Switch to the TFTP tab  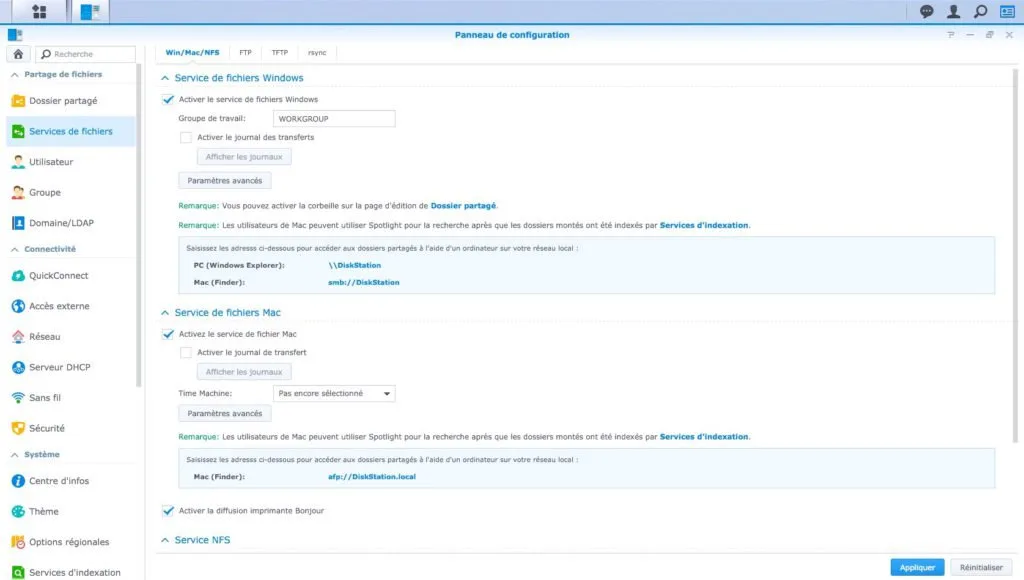pos(280,52)
